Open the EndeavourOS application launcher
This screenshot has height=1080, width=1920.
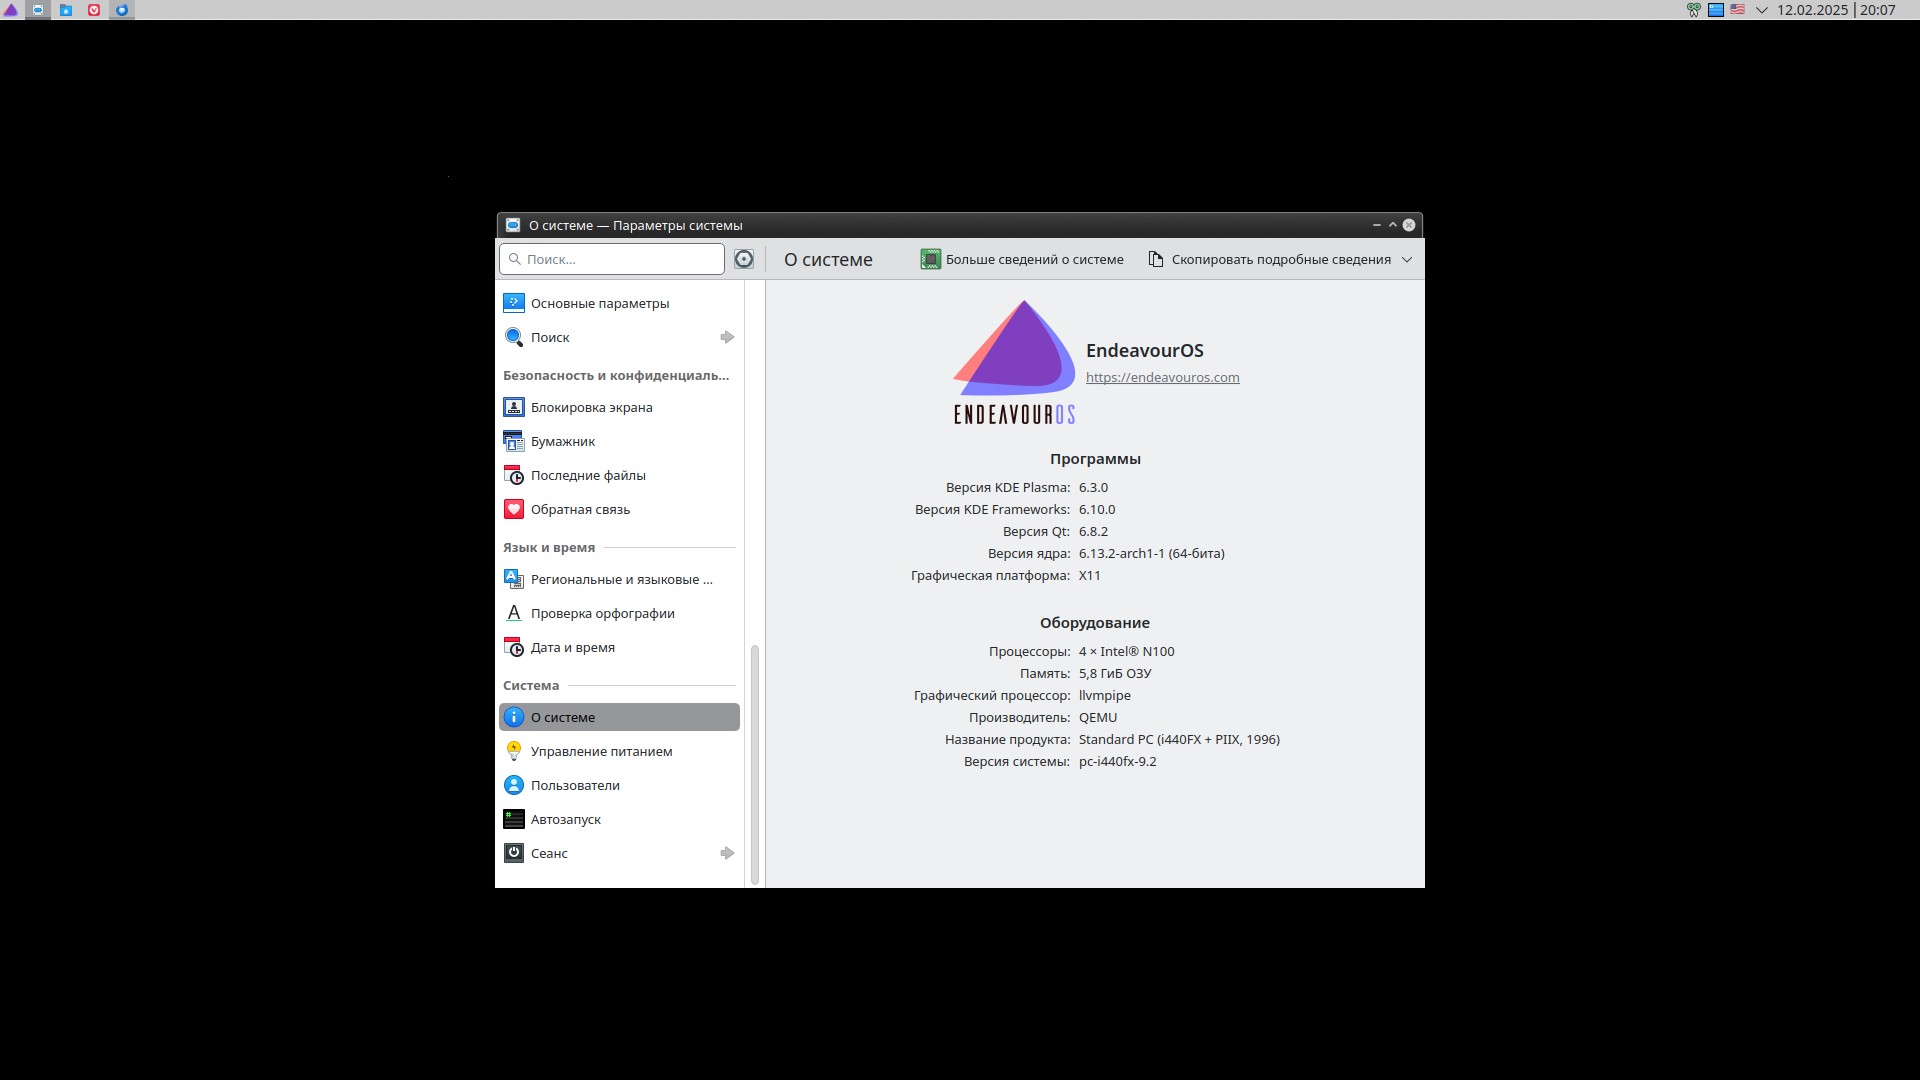click(11, 10)
